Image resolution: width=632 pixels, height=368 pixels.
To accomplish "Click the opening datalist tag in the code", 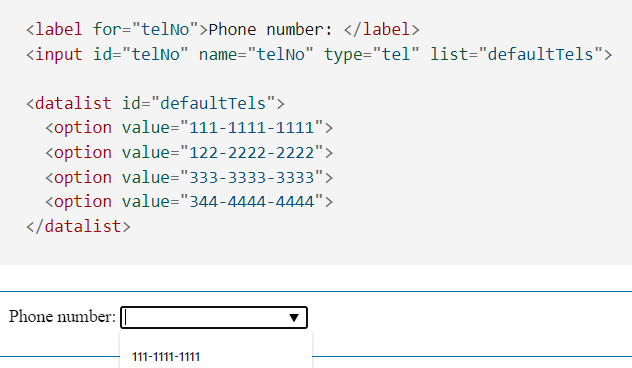I will pos(69,104).
